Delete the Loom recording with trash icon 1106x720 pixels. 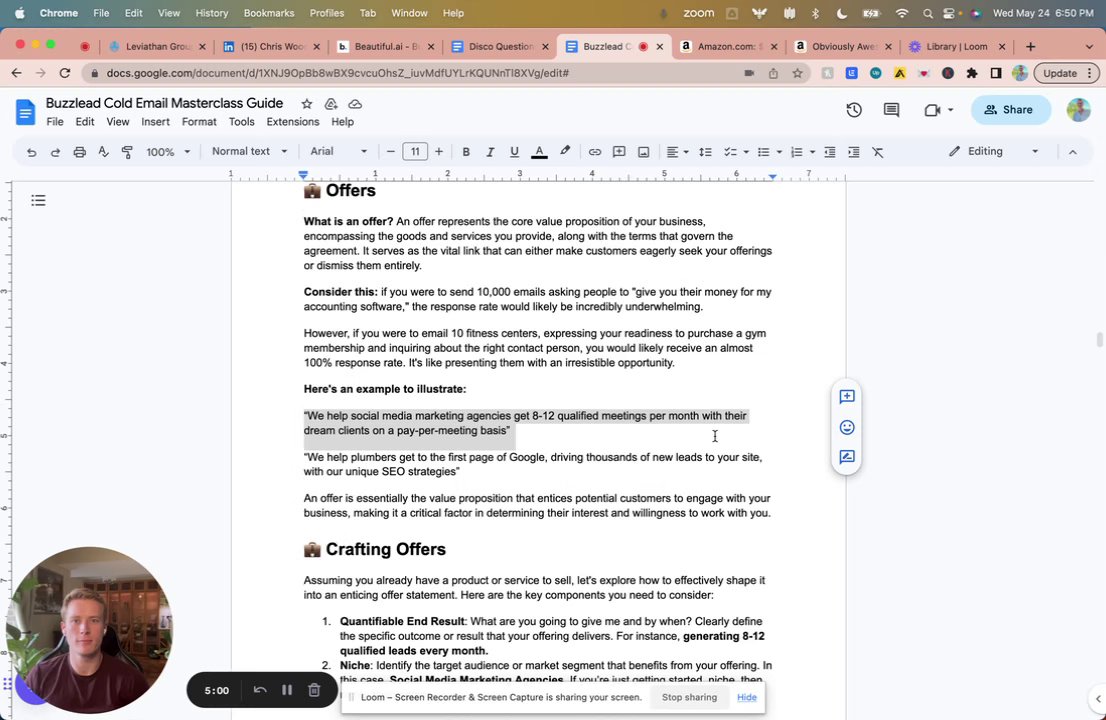315,690
